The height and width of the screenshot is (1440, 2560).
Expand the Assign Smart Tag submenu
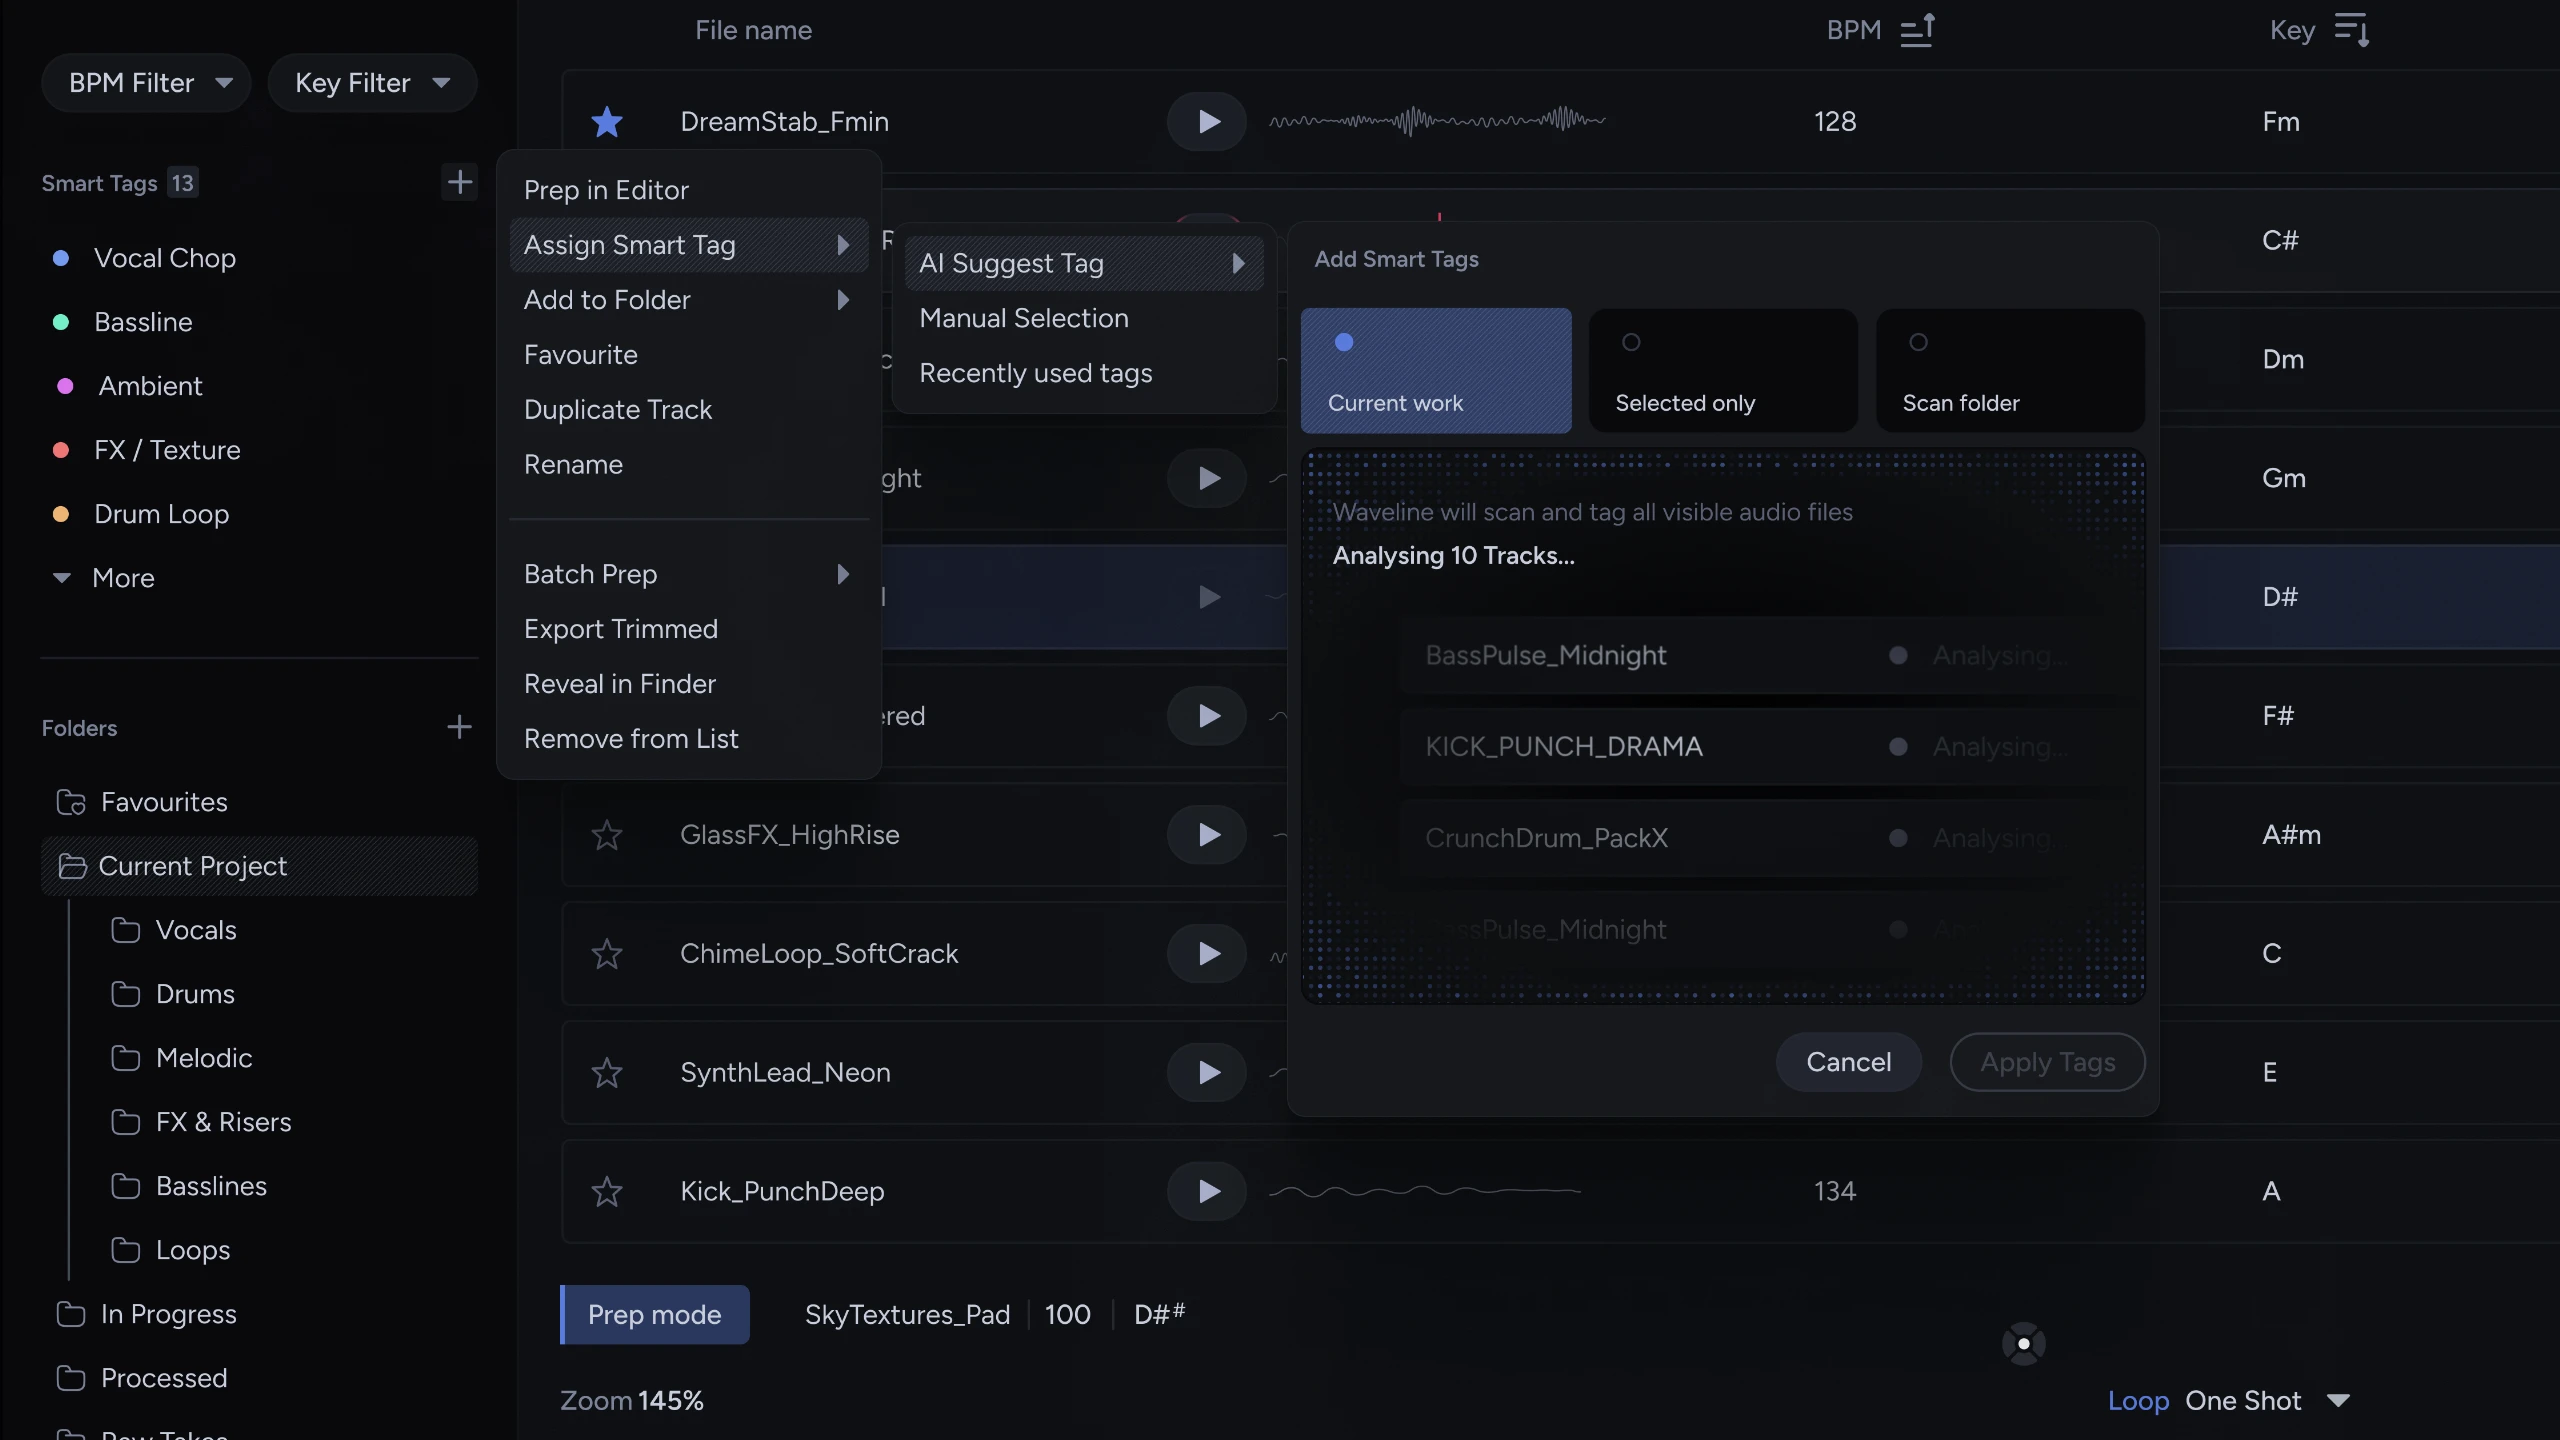[x=689, y=245]
